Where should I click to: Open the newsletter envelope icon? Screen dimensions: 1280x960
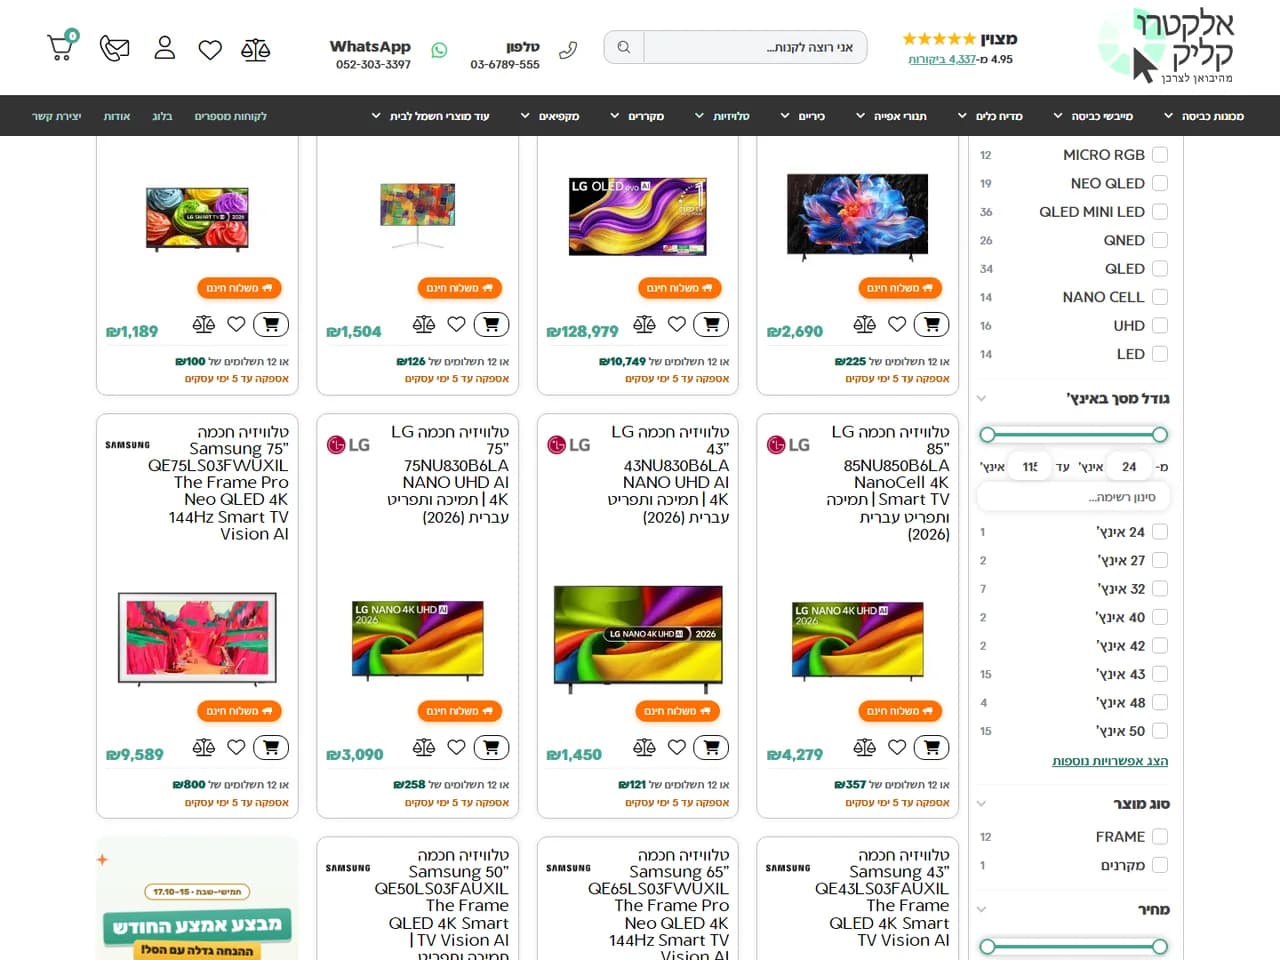pos(115,47)
